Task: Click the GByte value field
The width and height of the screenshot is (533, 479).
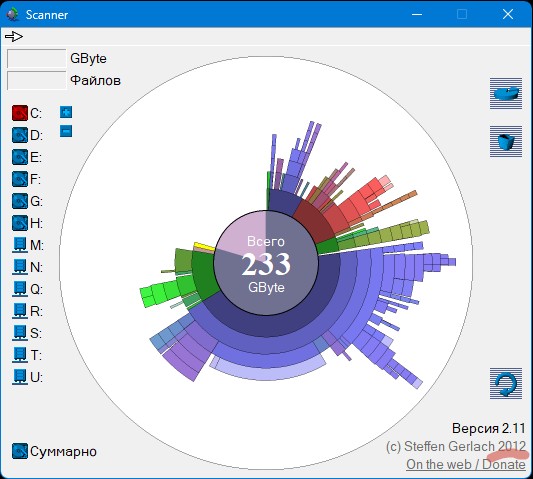Action: coord(36,58)
